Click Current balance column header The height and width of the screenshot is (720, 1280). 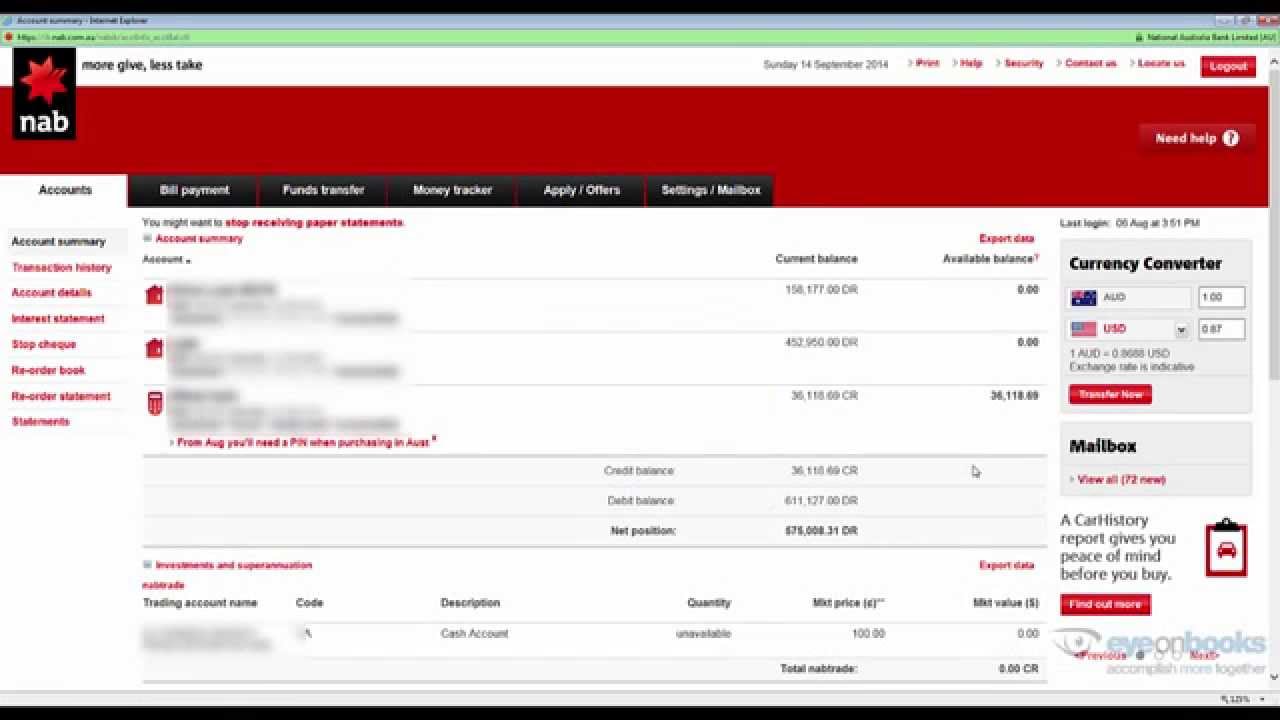pyautogui.click(x=816, y=259)
